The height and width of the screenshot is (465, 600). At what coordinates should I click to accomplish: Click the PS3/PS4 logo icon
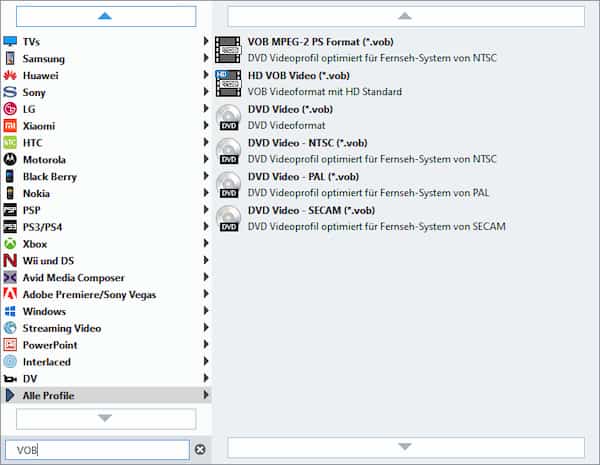pyautogui.click(x=10, y=227)
